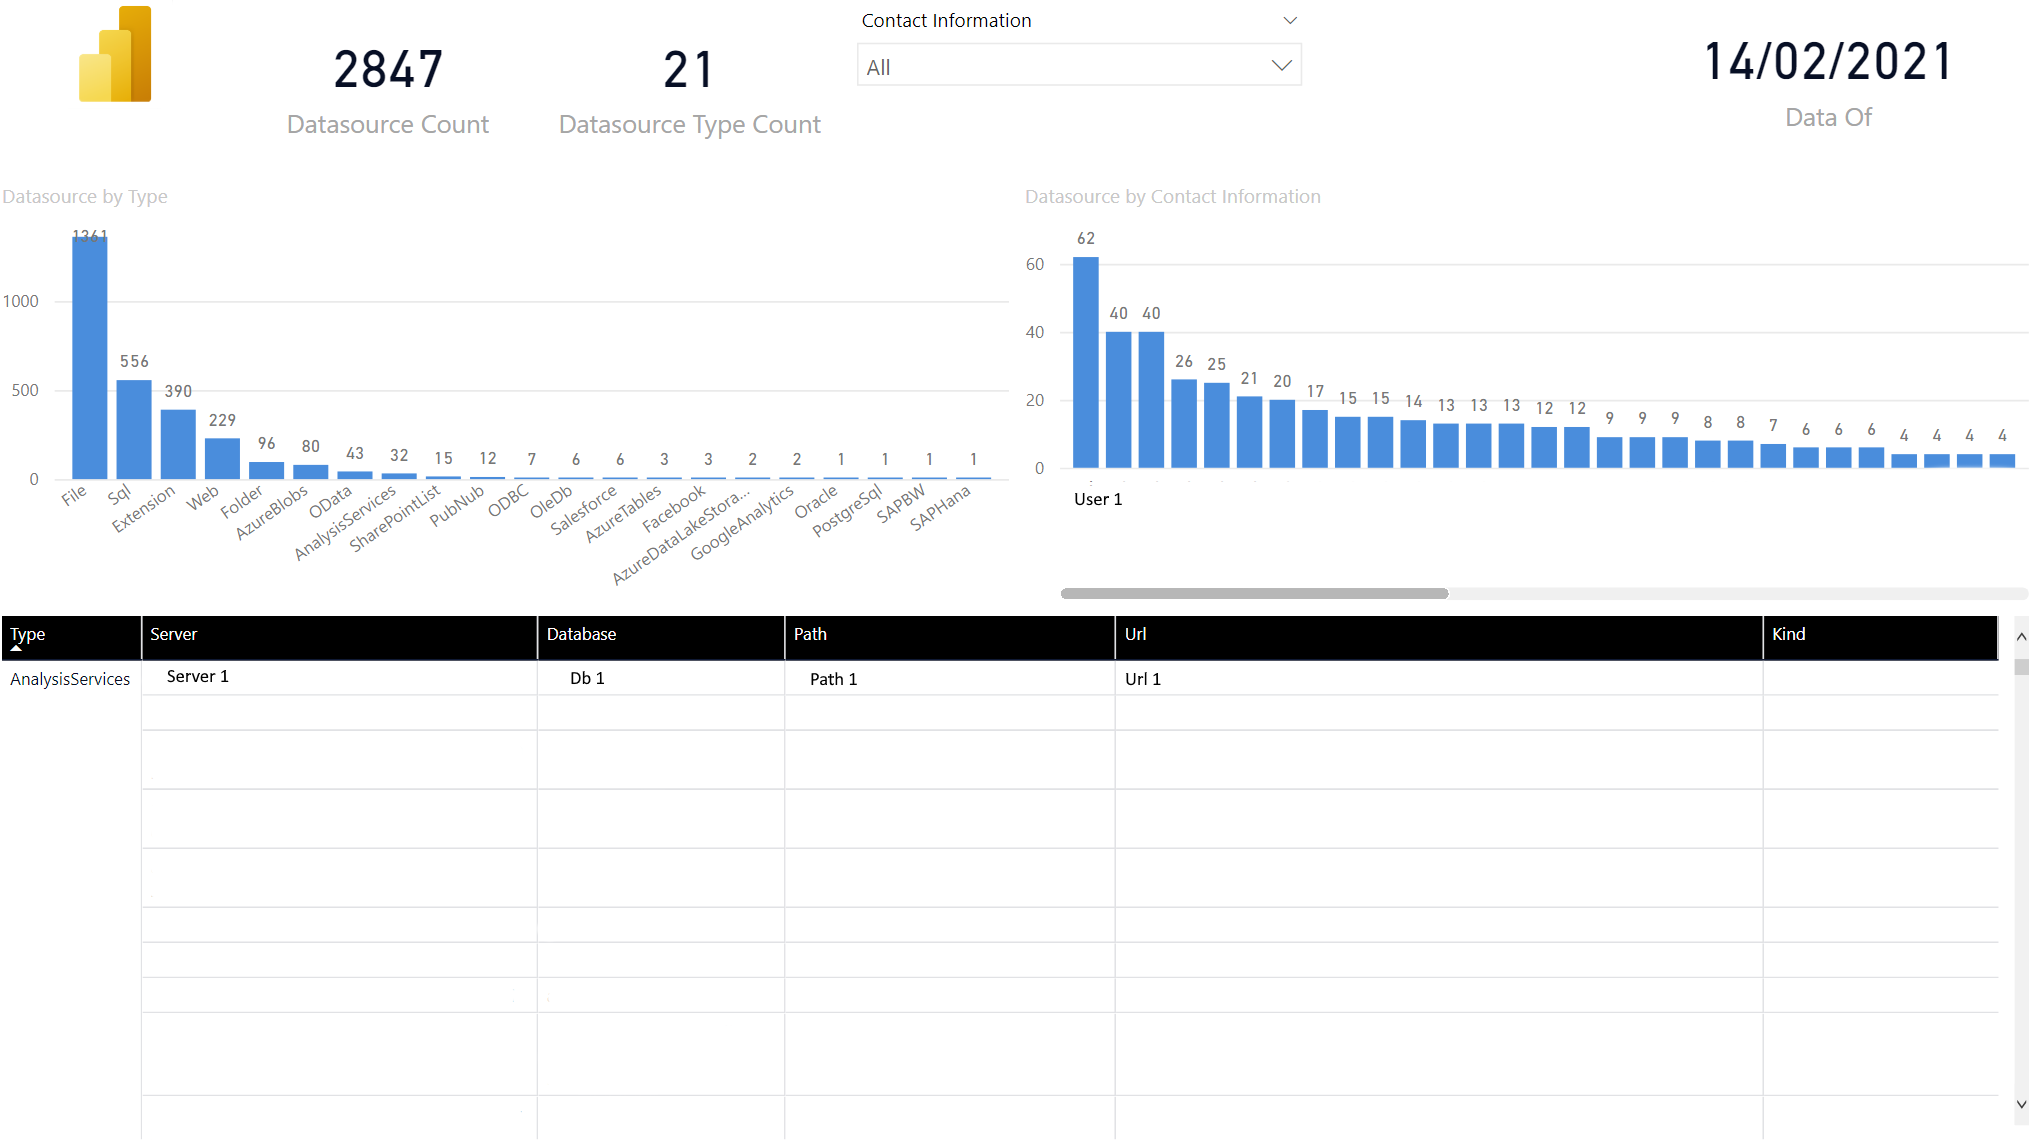2036x1146 pixels.
Task: Sort table by Type column header
Action: 71,637
